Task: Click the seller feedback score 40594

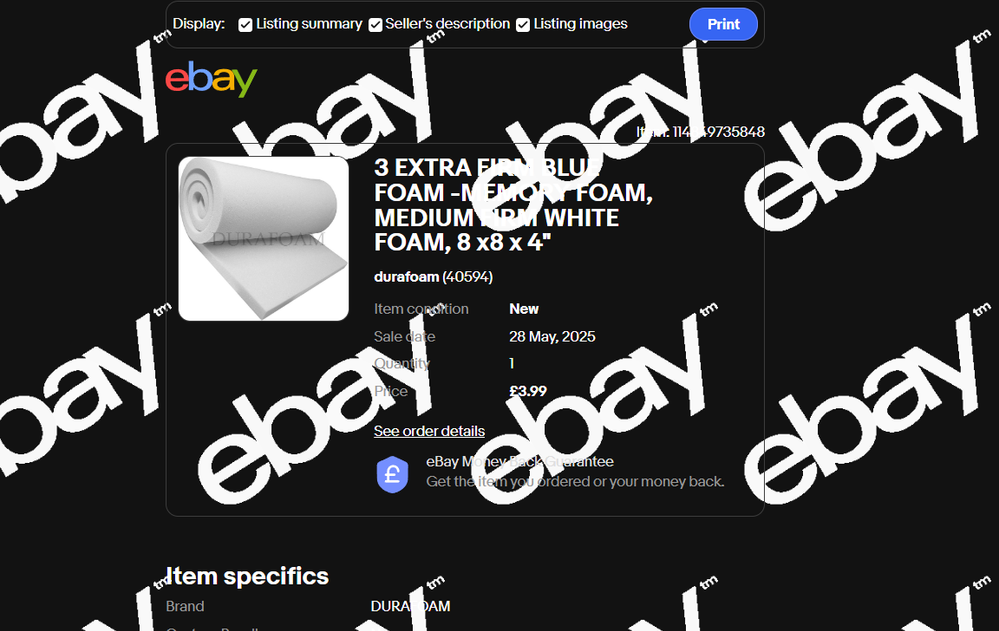Action: pyautogui.click(x=468, y=277)
